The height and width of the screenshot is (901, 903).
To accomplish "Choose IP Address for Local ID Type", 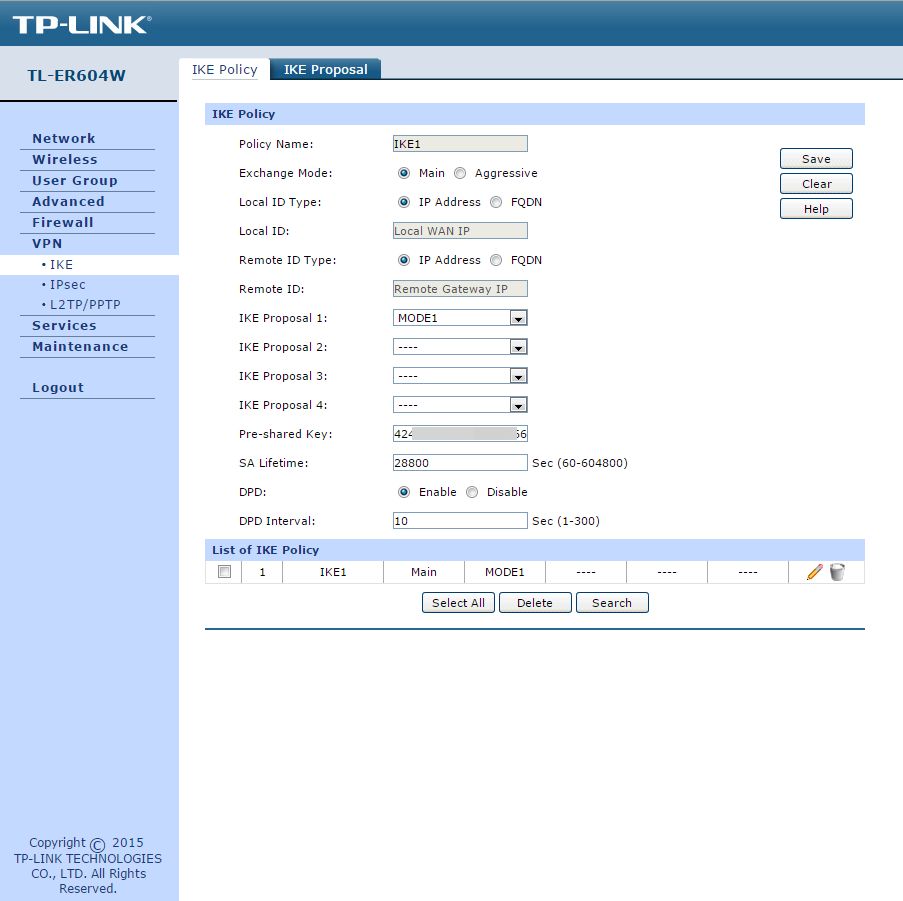I will pos(404,202).
